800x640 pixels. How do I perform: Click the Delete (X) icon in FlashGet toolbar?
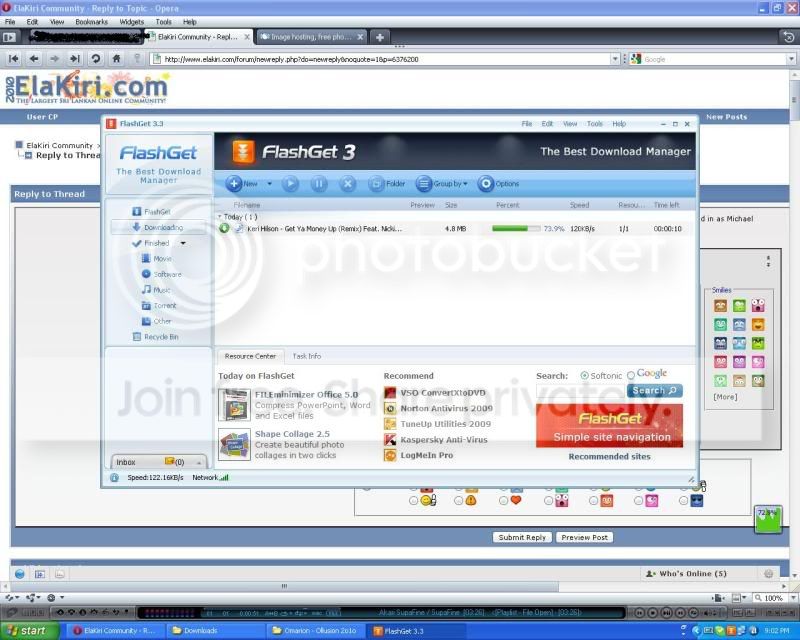coord(347,183)
